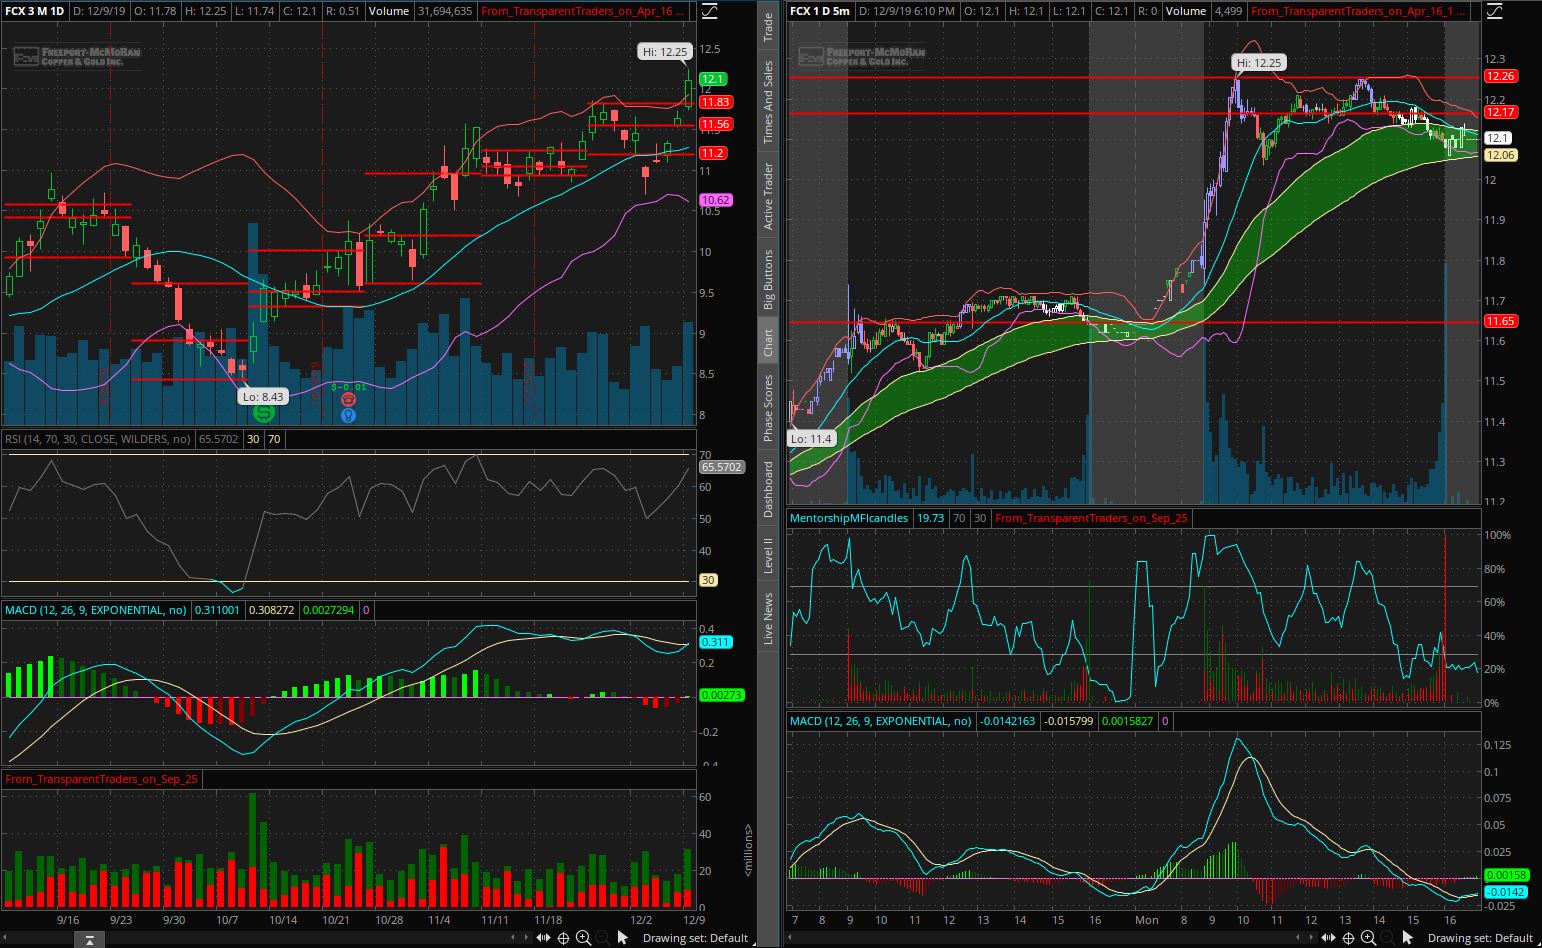
Task: Zoom in on the left chart
Action: pyautogui.click(x=583, y=937)
